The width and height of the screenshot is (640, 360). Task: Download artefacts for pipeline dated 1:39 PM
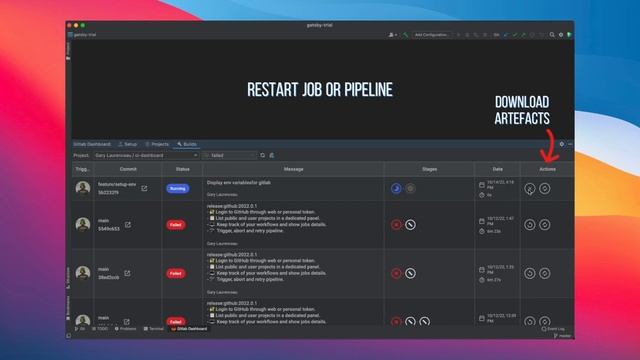point(544,273)
